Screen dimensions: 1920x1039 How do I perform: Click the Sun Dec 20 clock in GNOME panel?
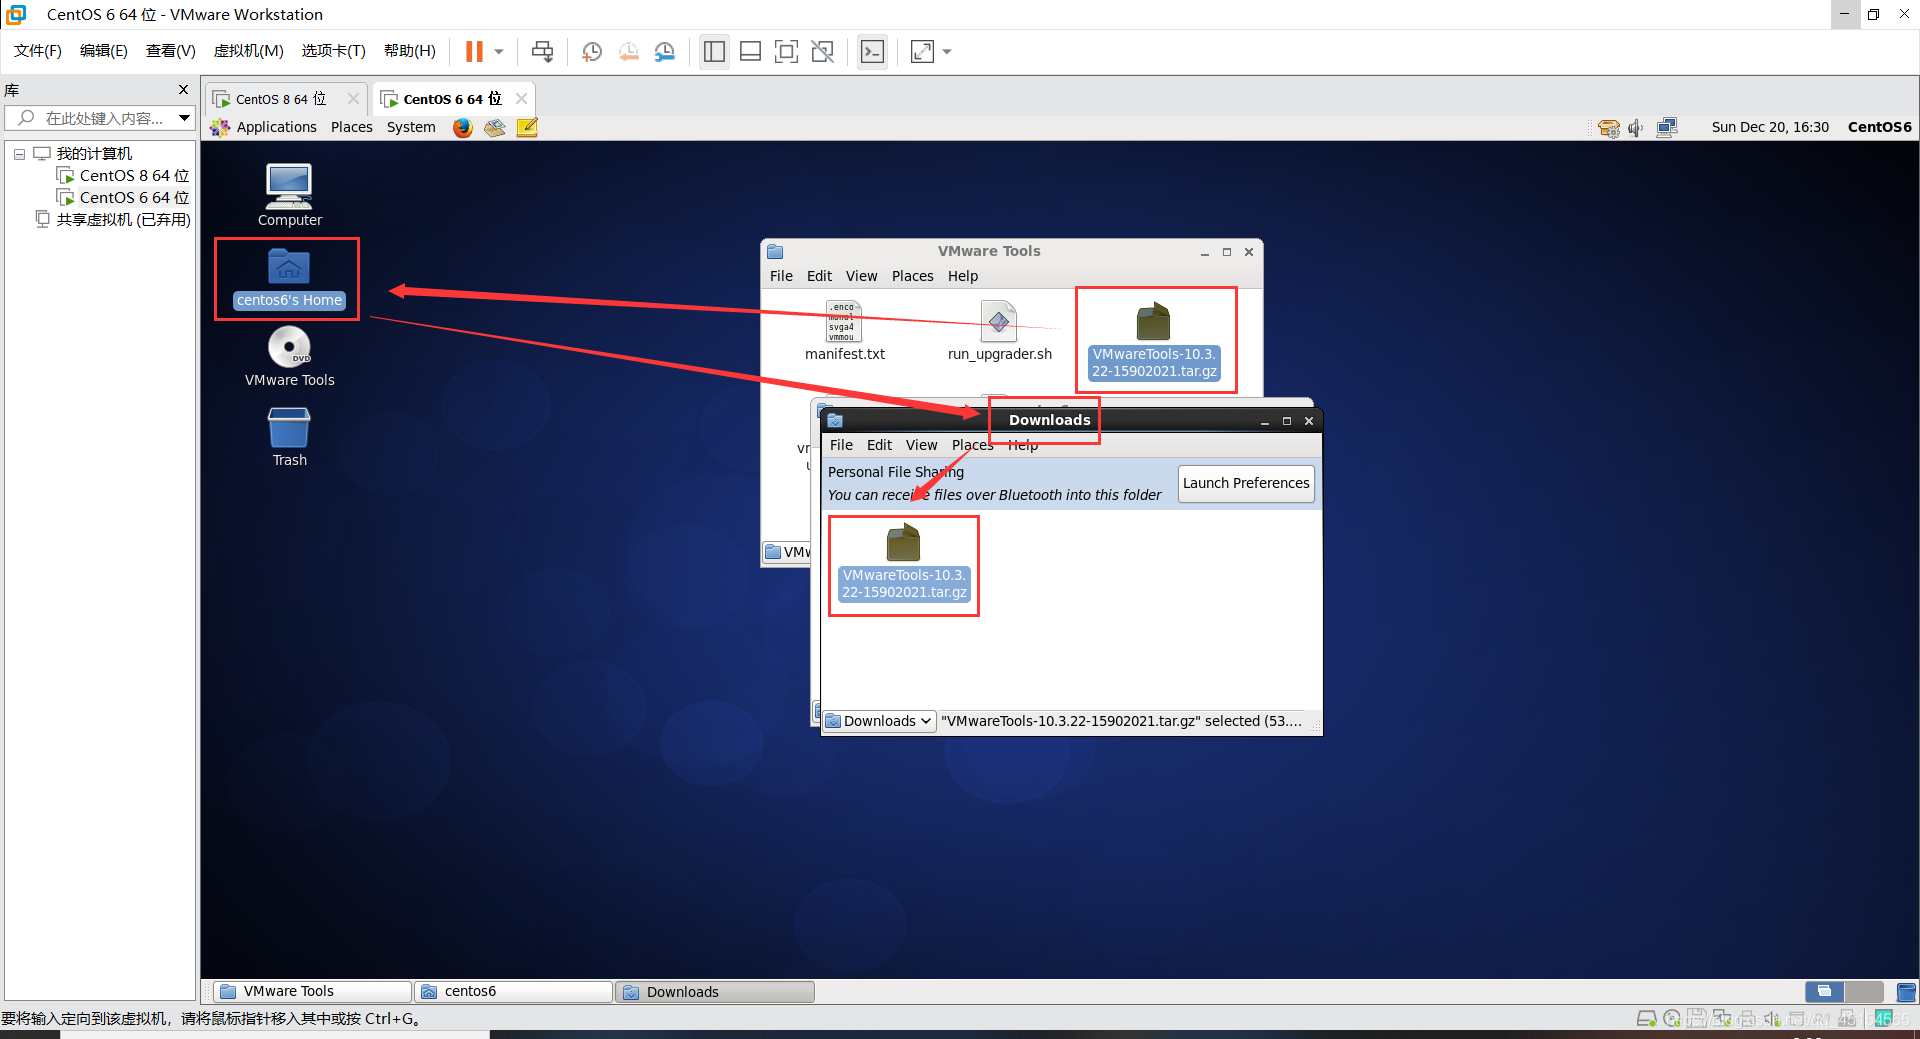[1770, 127]
